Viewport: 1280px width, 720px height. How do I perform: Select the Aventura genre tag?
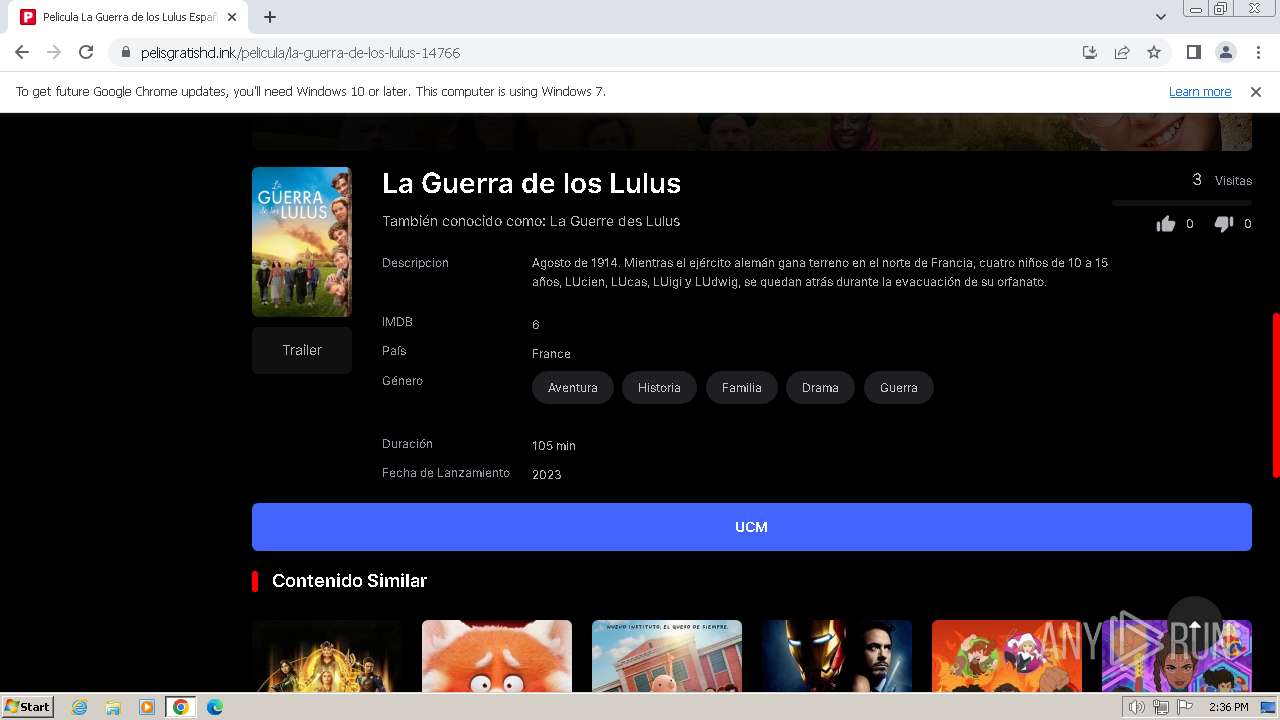click(573, 388)
